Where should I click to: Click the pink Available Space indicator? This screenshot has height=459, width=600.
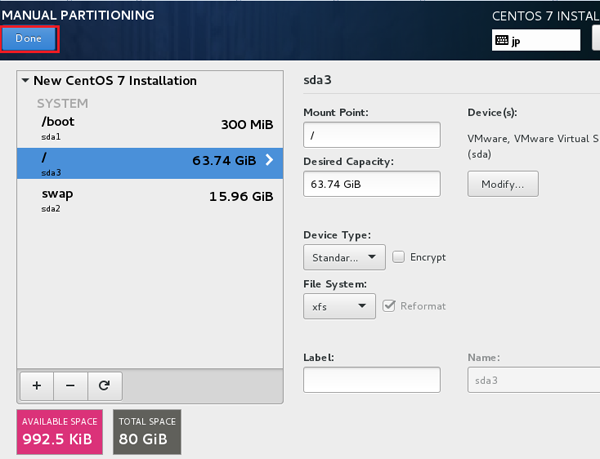[59, 430]
